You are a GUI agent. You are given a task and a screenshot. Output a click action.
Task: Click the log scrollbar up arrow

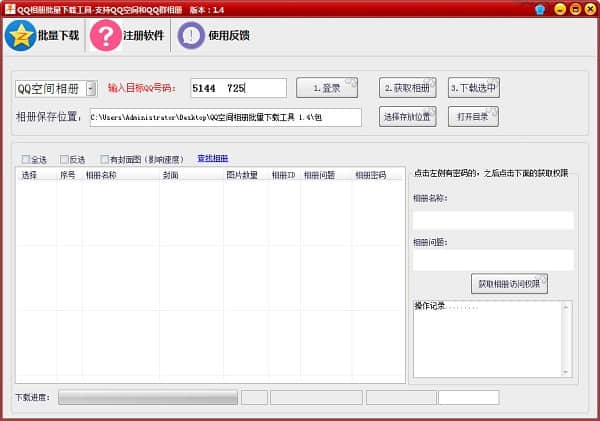(x=566, y=307)
